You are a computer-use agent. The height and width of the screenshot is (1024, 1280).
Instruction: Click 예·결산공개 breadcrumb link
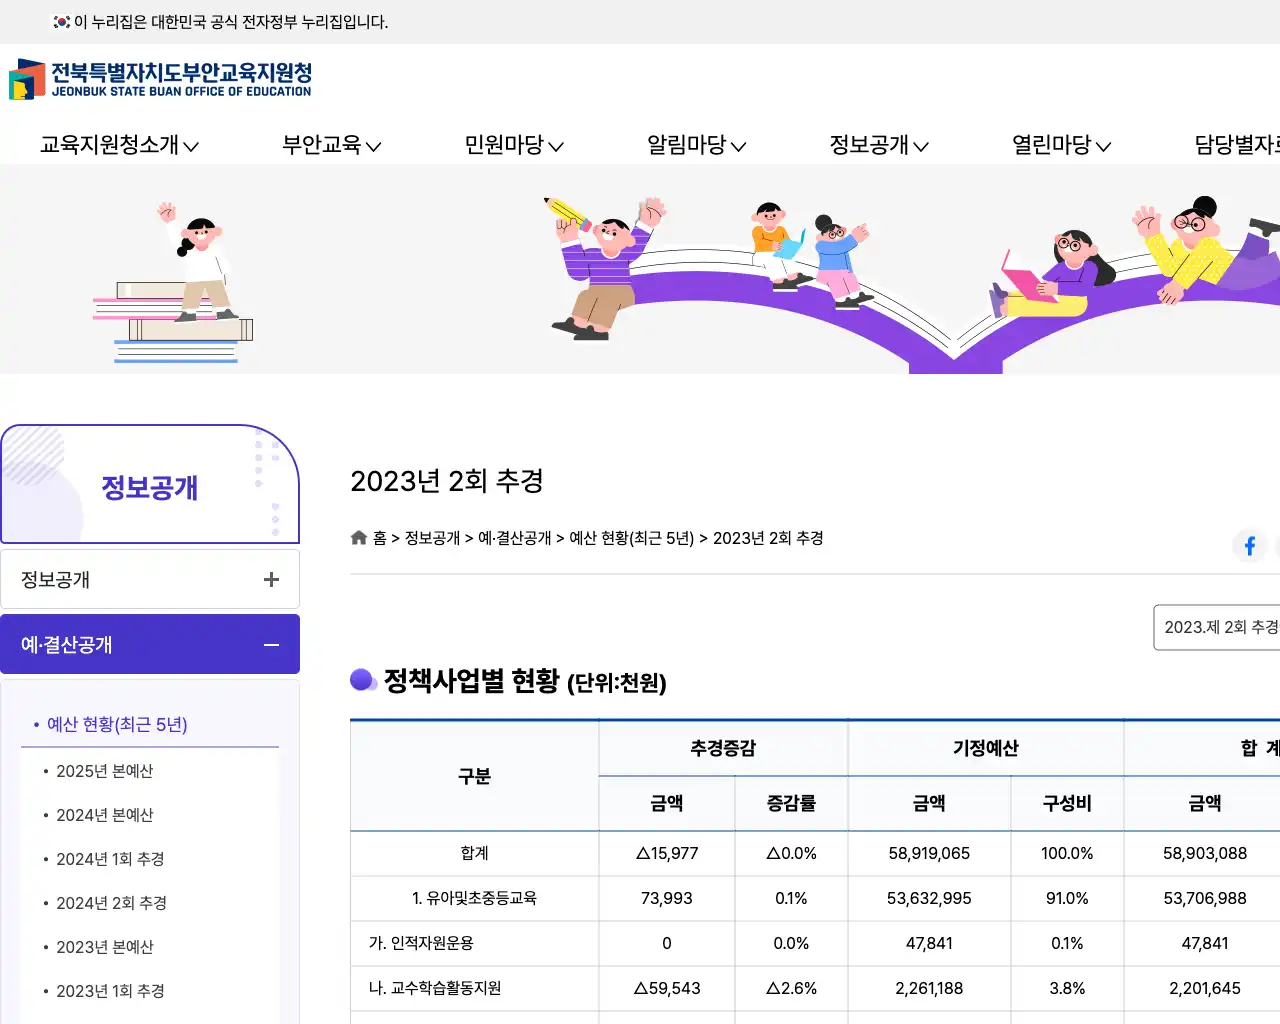[515, 538]
